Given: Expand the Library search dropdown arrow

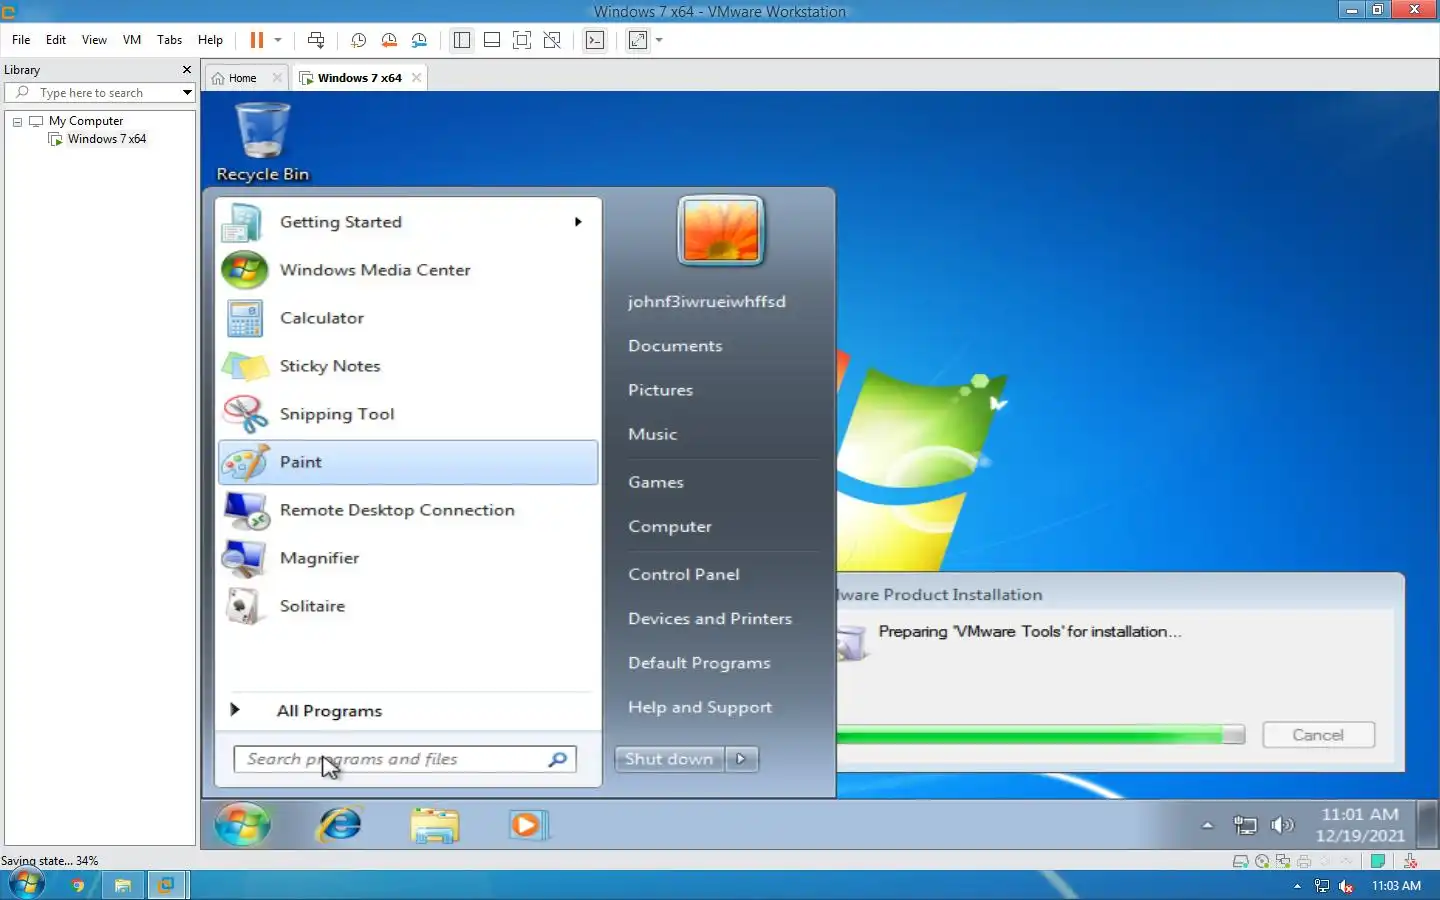Looking at the screenshot, I should click(187, 93).
